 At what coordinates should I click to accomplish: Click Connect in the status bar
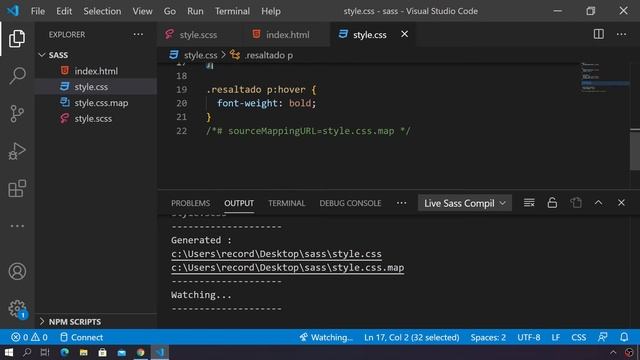tap(81, 337)
